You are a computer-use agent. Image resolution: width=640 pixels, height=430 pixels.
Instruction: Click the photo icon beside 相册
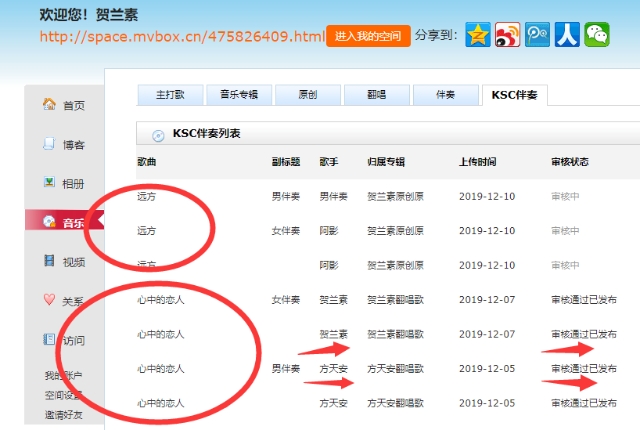(x=49, y=183)
